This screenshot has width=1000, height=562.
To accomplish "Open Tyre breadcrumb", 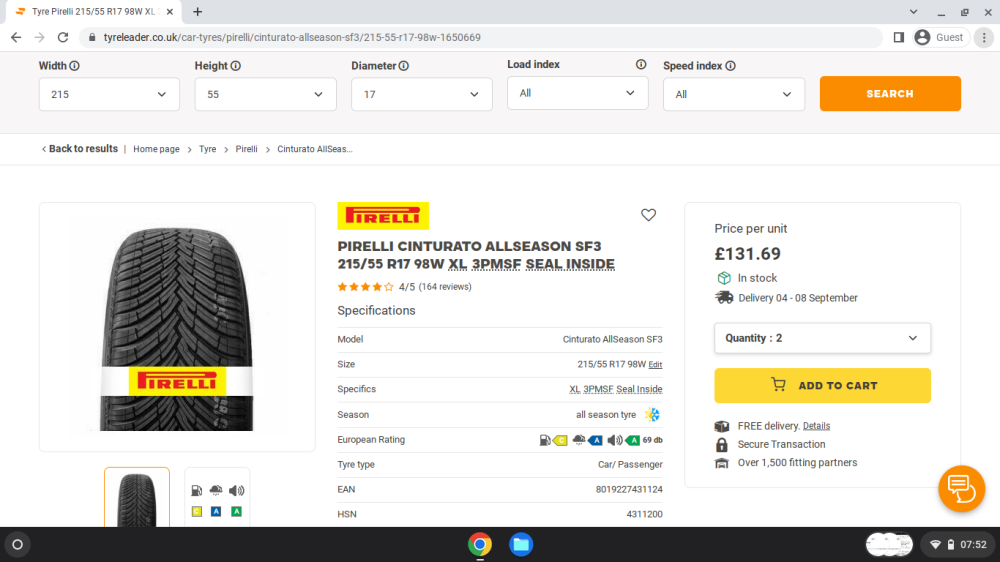I will point(207,149).
